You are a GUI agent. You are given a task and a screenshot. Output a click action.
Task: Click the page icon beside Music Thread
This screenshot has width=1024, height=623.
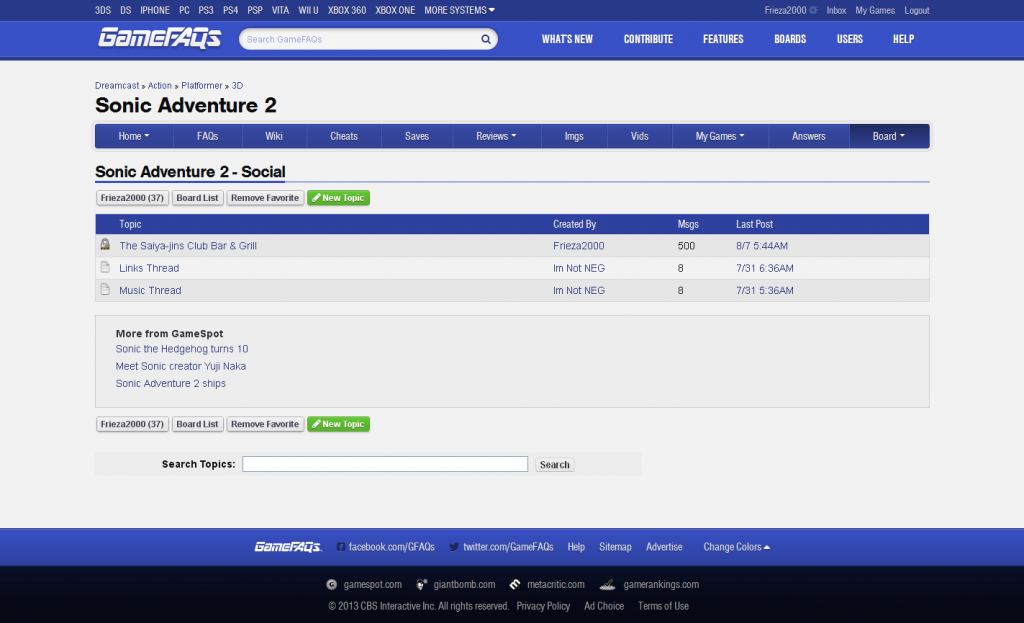[105, 289]
